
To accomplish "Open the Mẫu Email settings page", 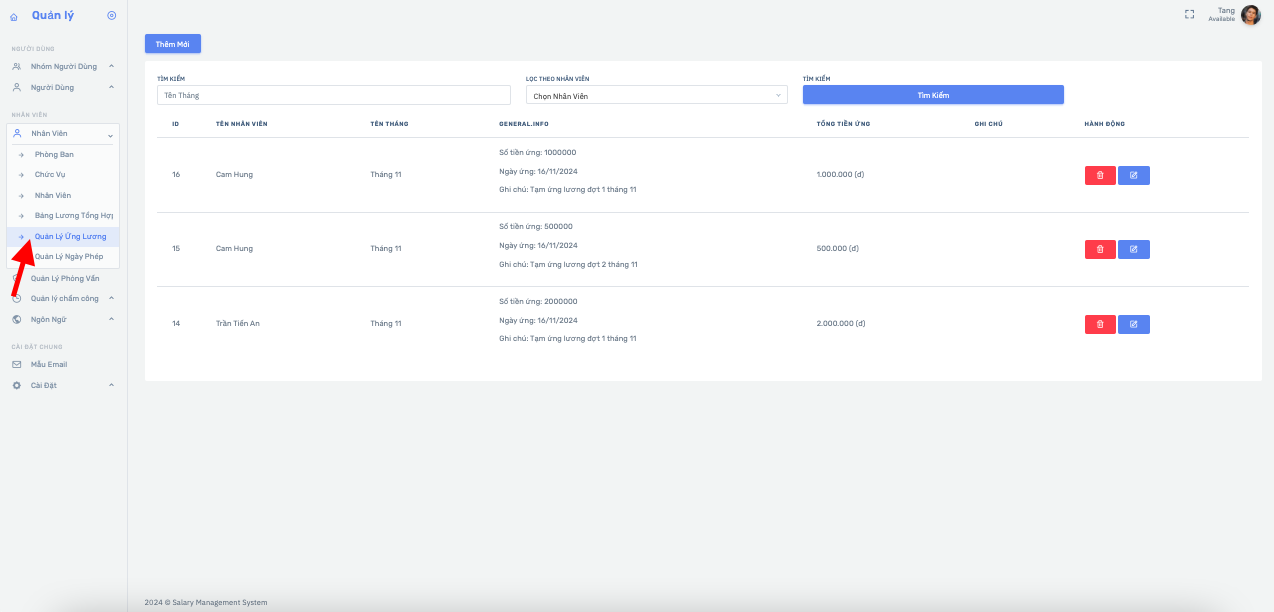I will pos(49,364).
